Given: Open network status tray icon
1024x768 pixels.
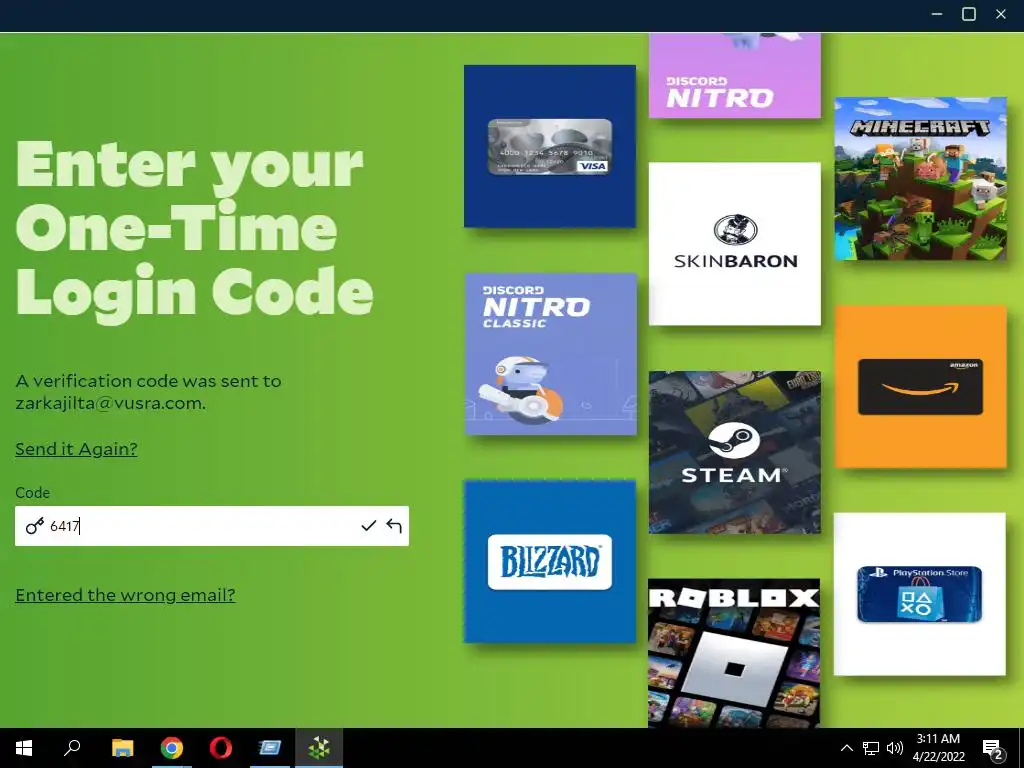Looking at the screenshot, I should pyautogui.click(x=871, y=748).
